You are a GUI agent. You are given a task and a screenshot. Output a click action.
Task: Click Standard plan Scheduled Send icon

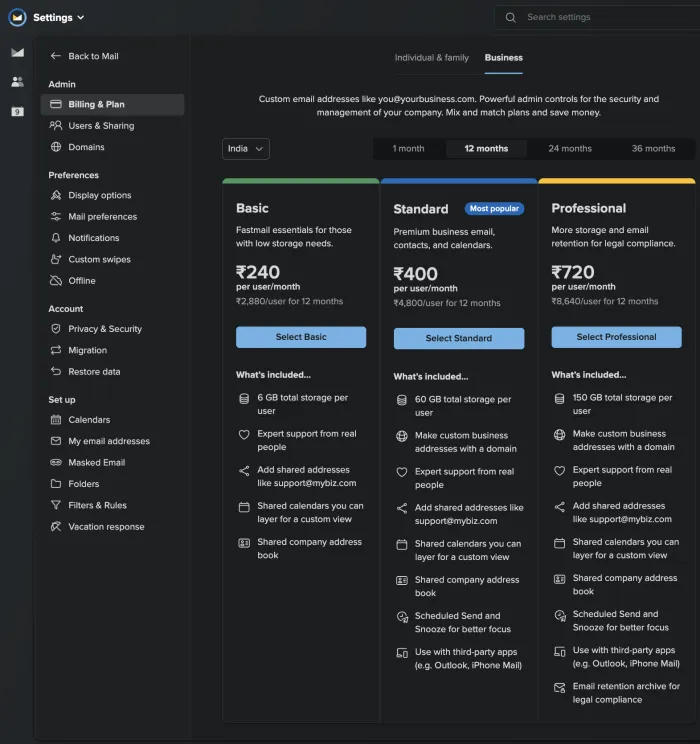[x=402, y=617]
